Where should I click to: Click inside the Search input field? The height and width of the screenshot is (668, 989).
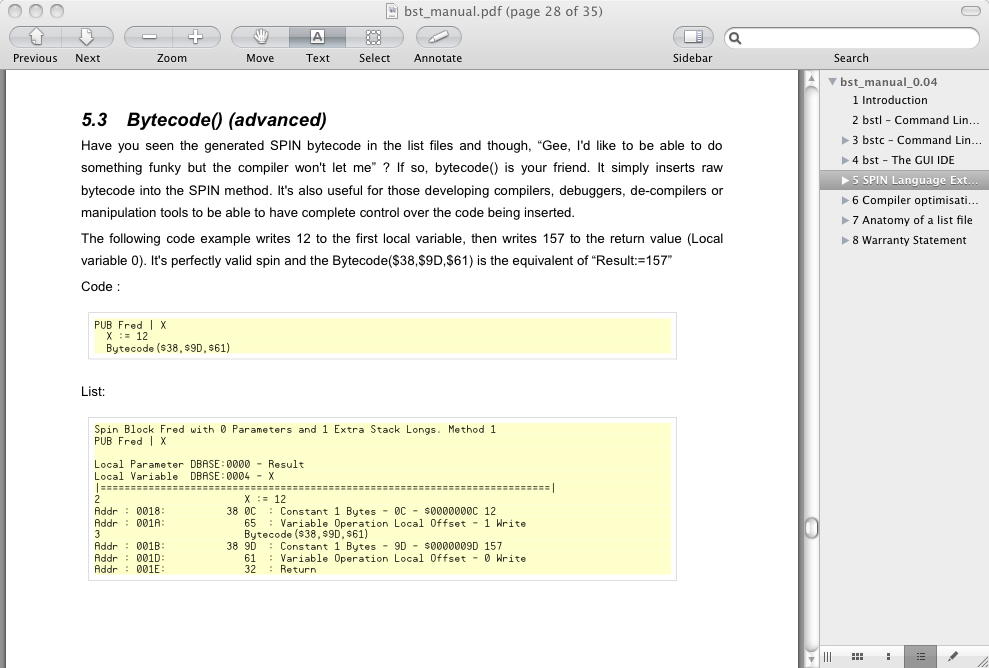click(x=851, y=38)
